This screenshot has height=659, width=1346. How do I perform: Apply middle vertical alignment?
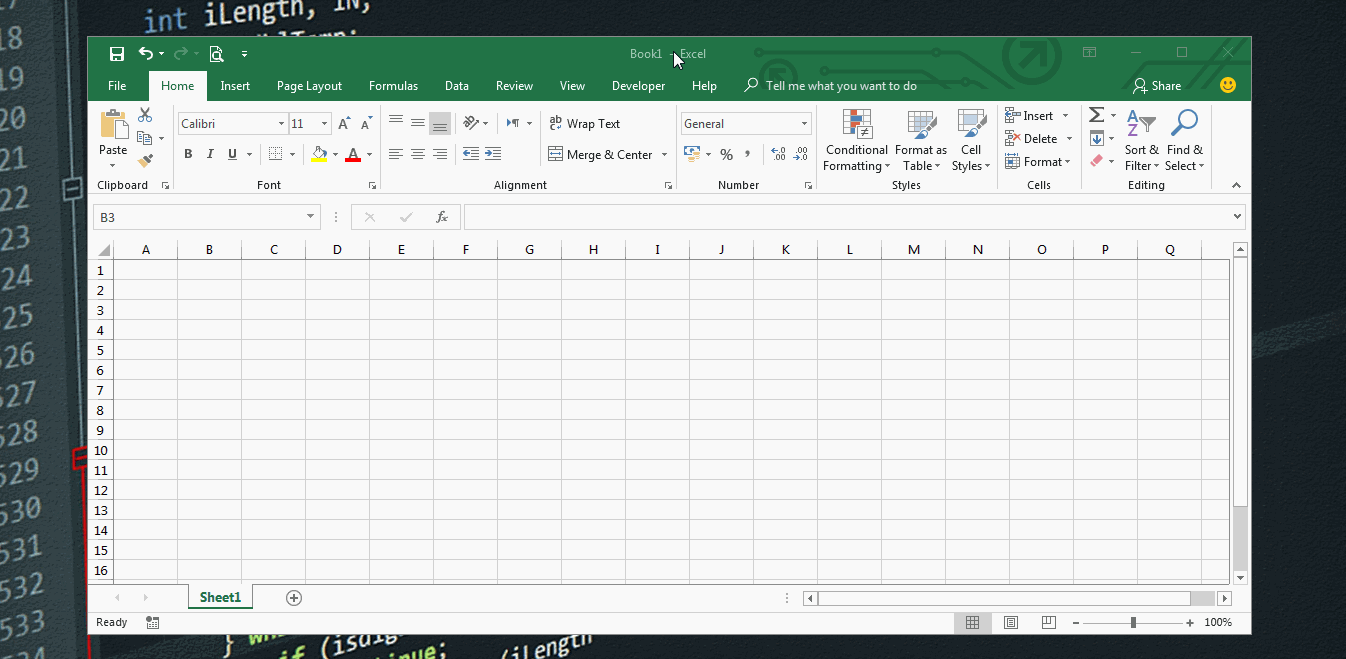pyautogui.click(x=418, y=123)
